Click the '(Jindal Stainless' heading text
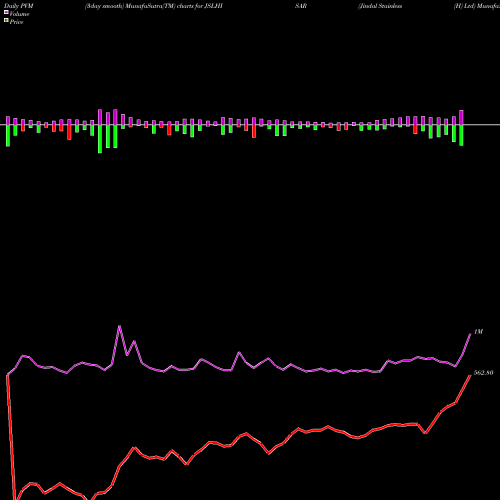Viewport: 500px width, 500px height. tap(380, 6)
